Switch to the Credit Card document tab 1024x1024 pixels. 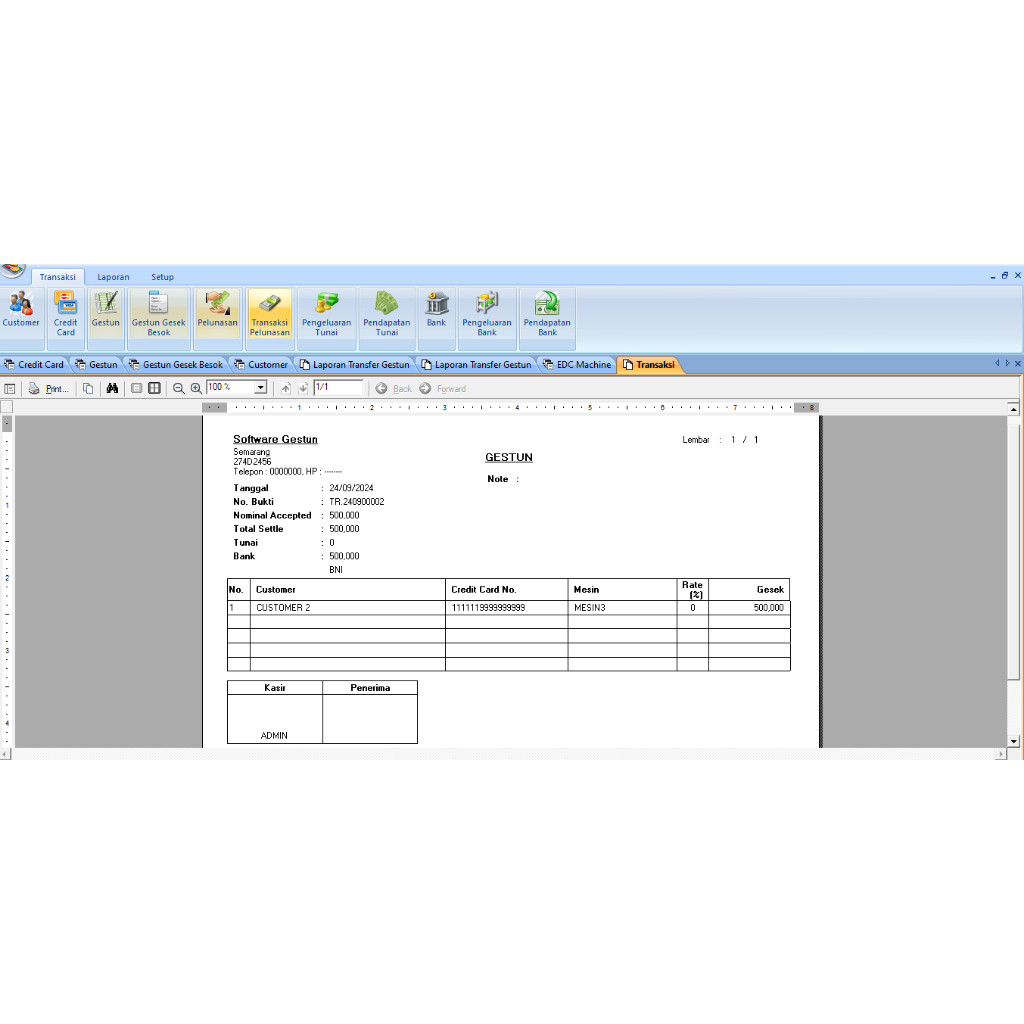tap(35, 364)
